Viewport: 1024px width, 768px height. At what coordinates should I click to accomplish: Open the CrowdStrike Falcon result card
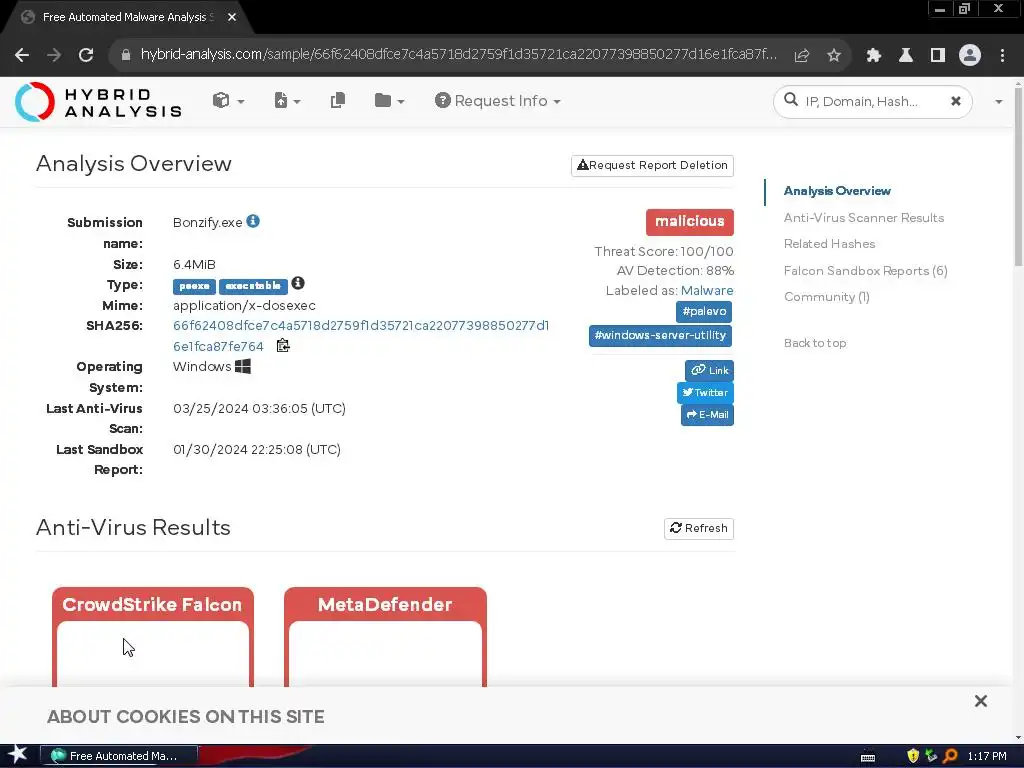pyautogui.click(x=153, y=637)
